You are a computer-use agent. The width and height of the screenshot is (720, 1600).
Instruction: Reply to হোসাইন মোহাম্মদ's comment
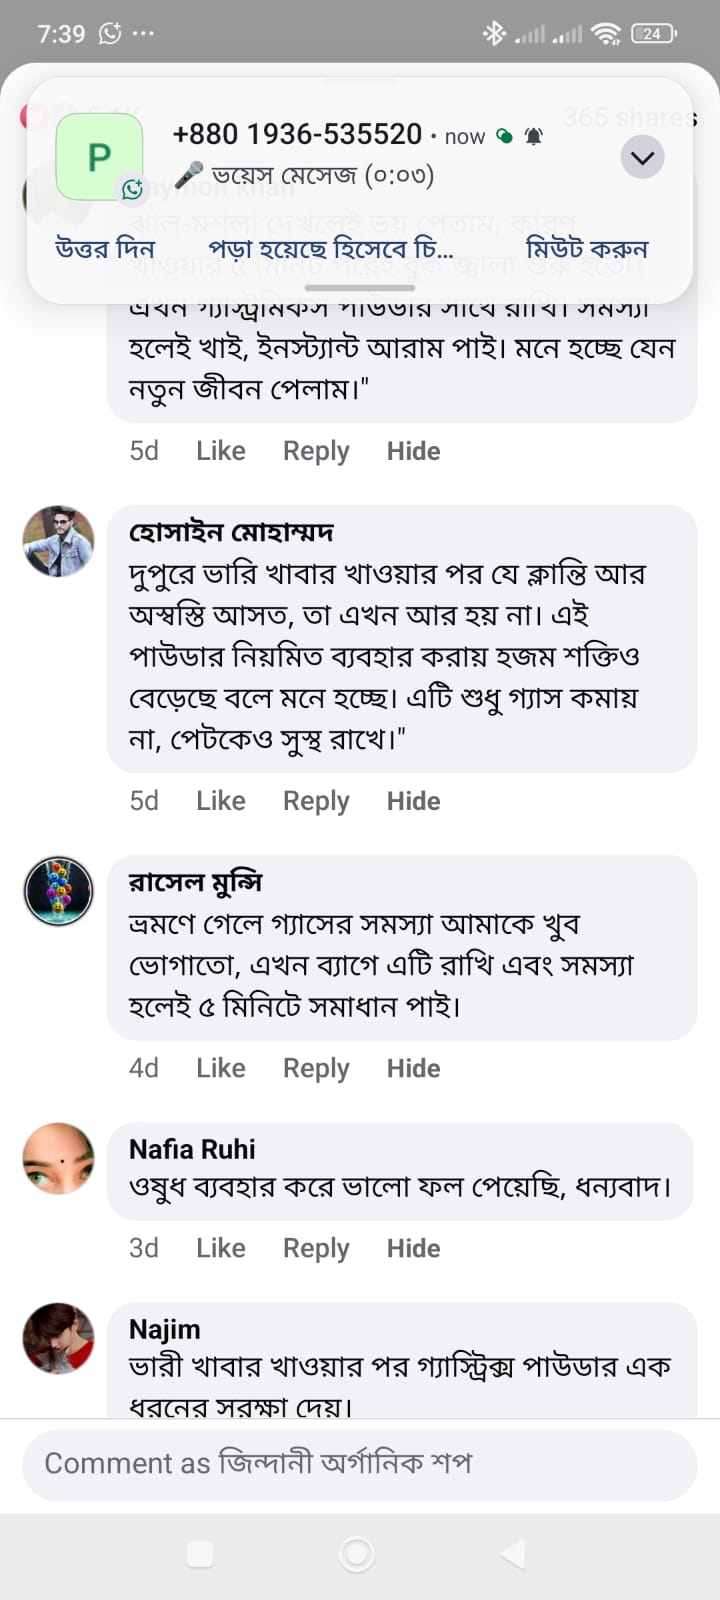tap(316, 801)
